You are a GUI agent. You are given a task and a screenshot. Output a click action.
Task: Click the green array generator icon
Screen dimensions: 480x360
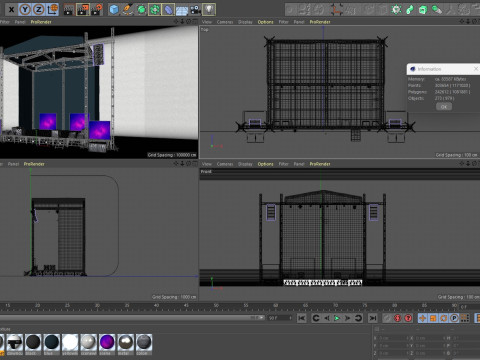point(155,10)
